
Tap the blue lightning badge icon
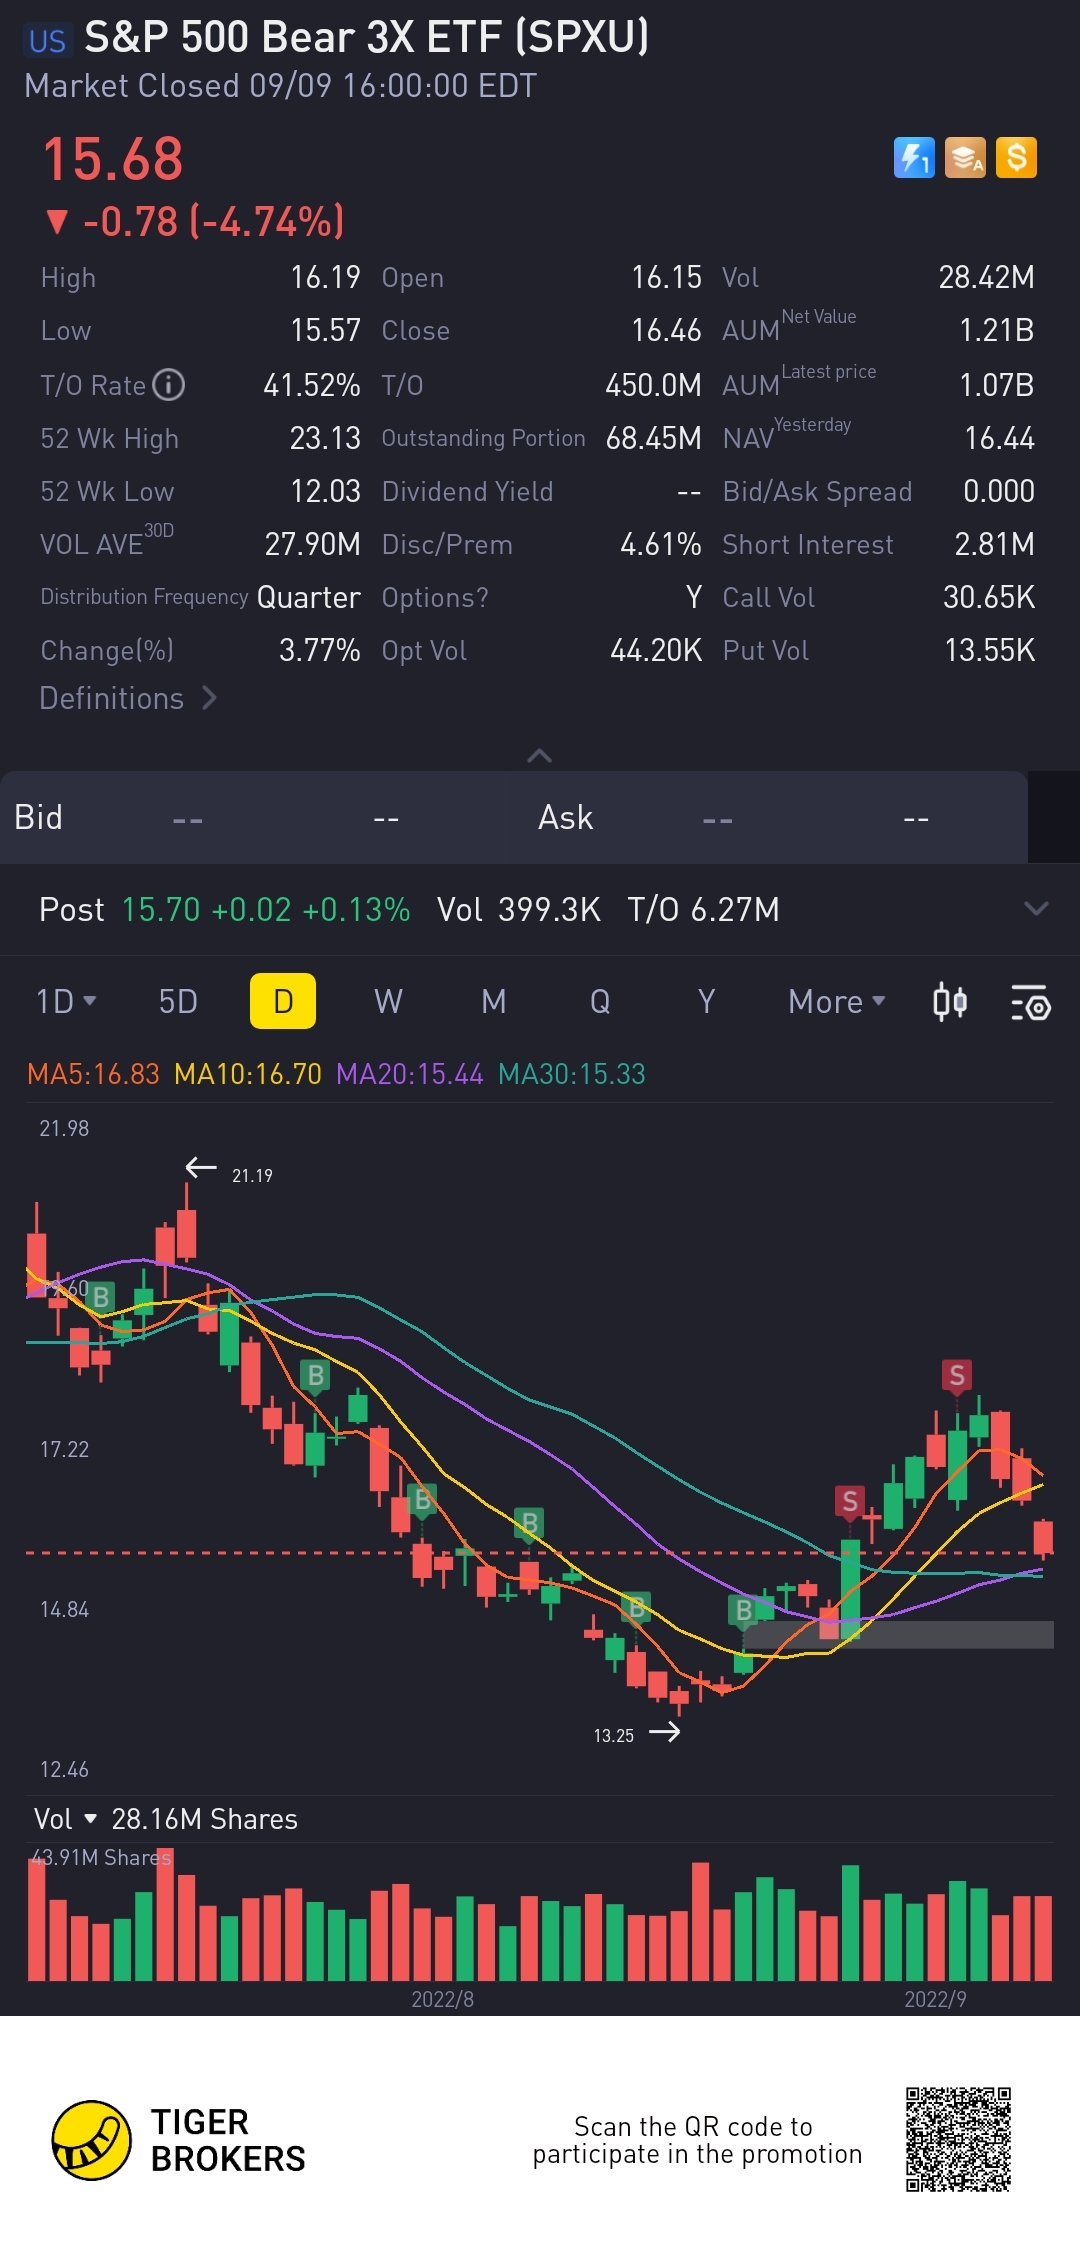(914, 158)
